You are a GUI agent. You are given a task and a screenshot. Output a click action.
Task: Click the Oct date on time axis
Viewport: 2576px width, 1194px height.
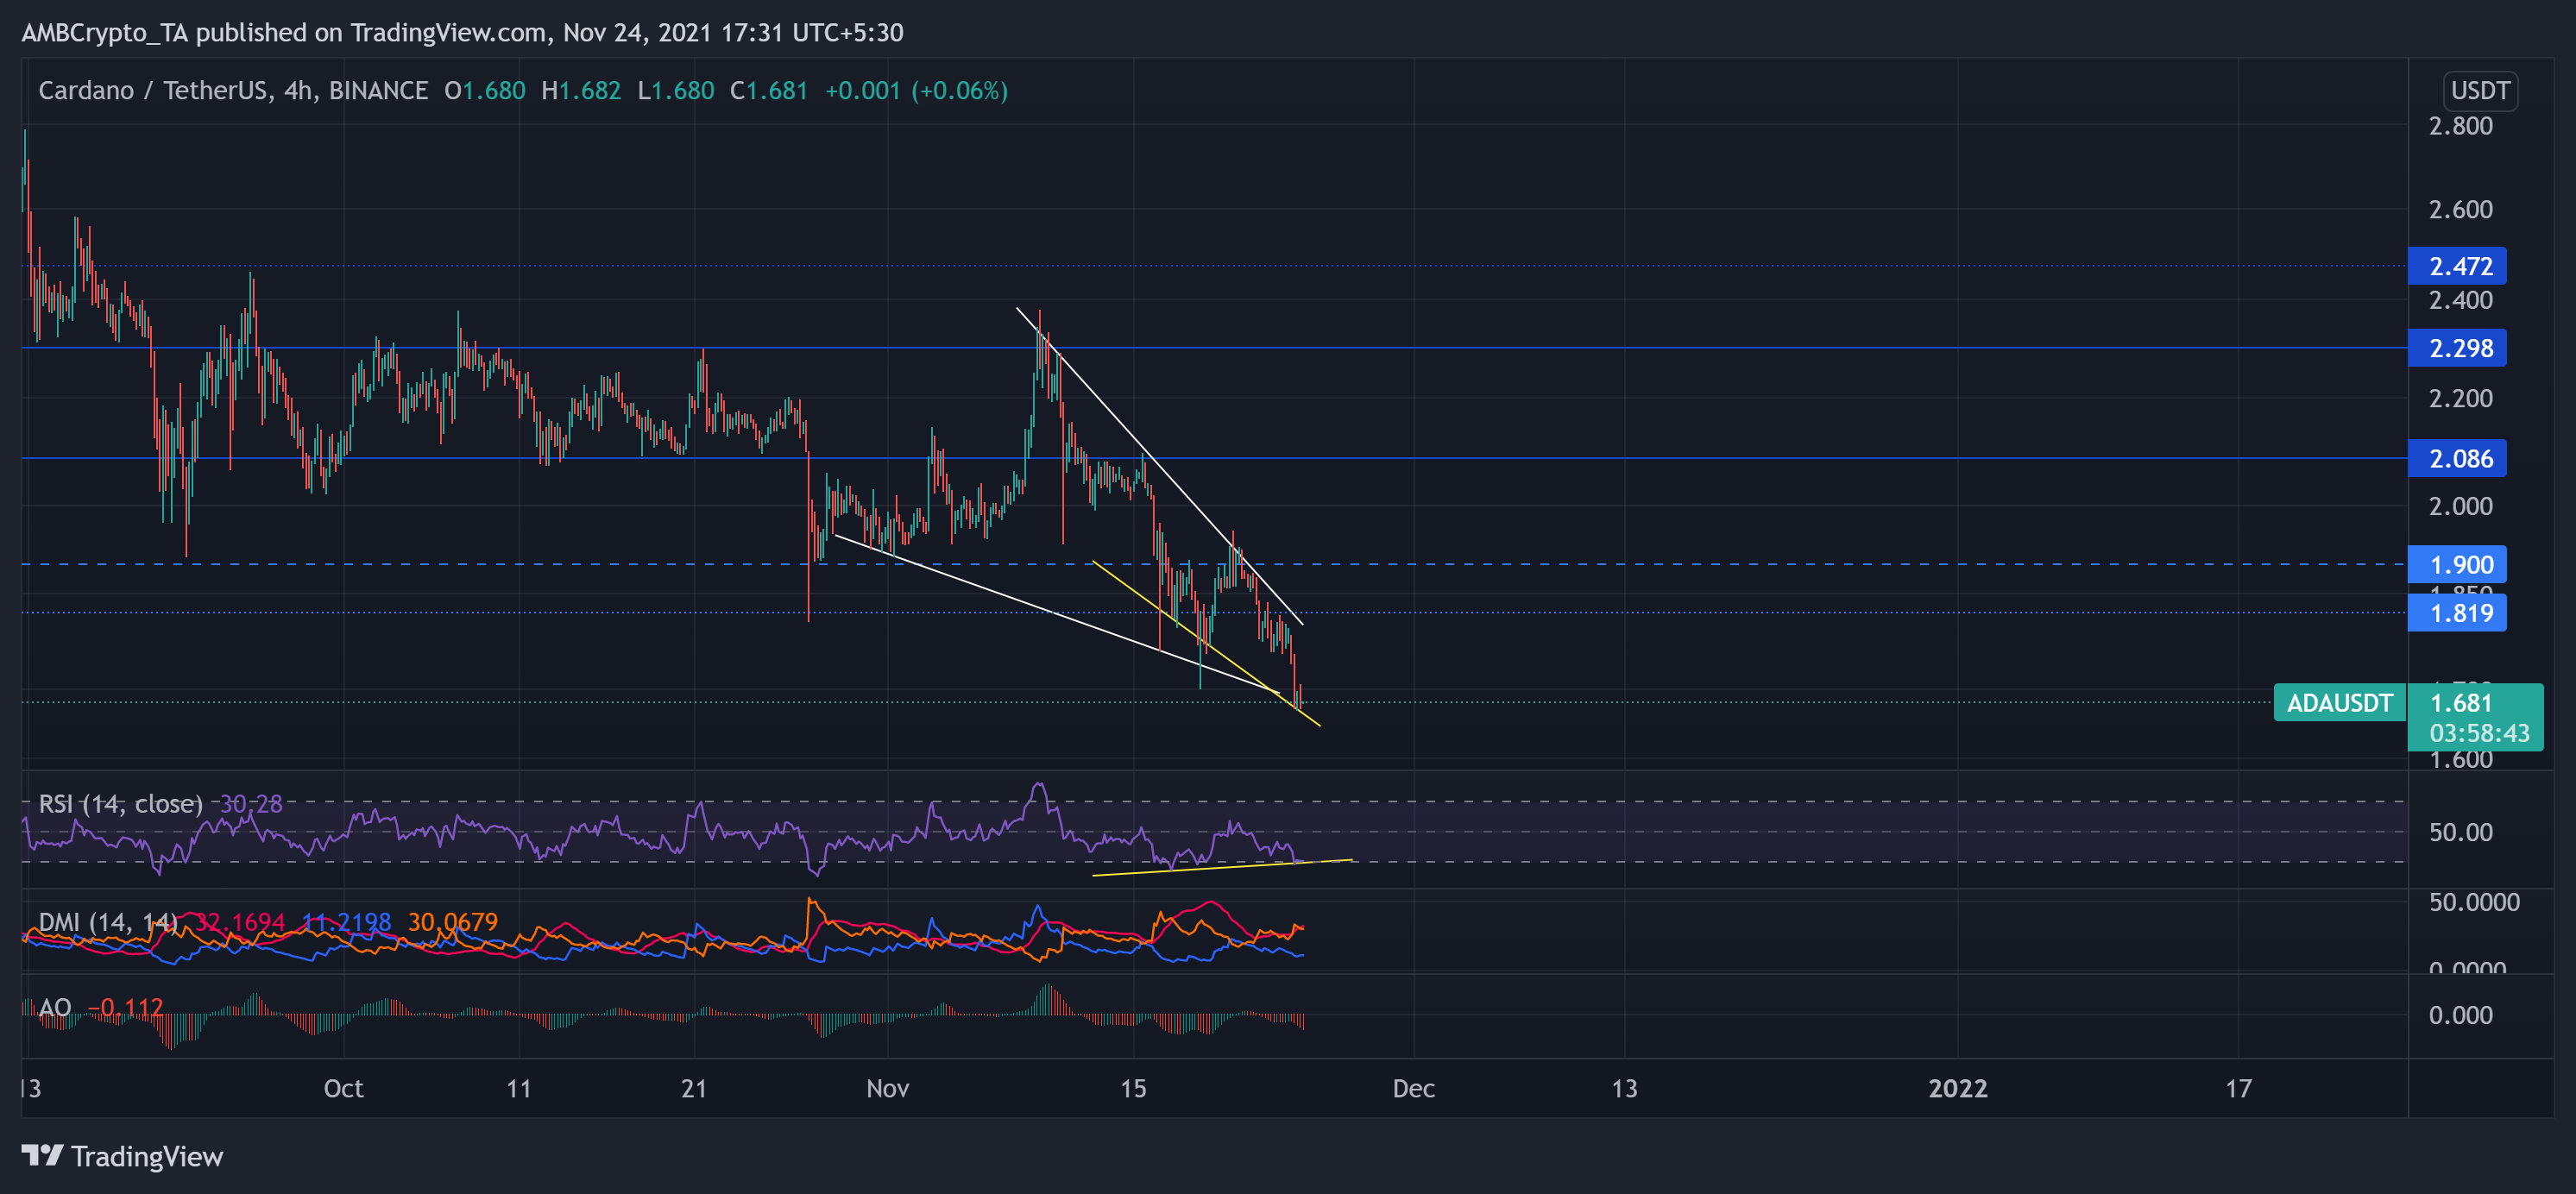click(x=343, y=1088)
